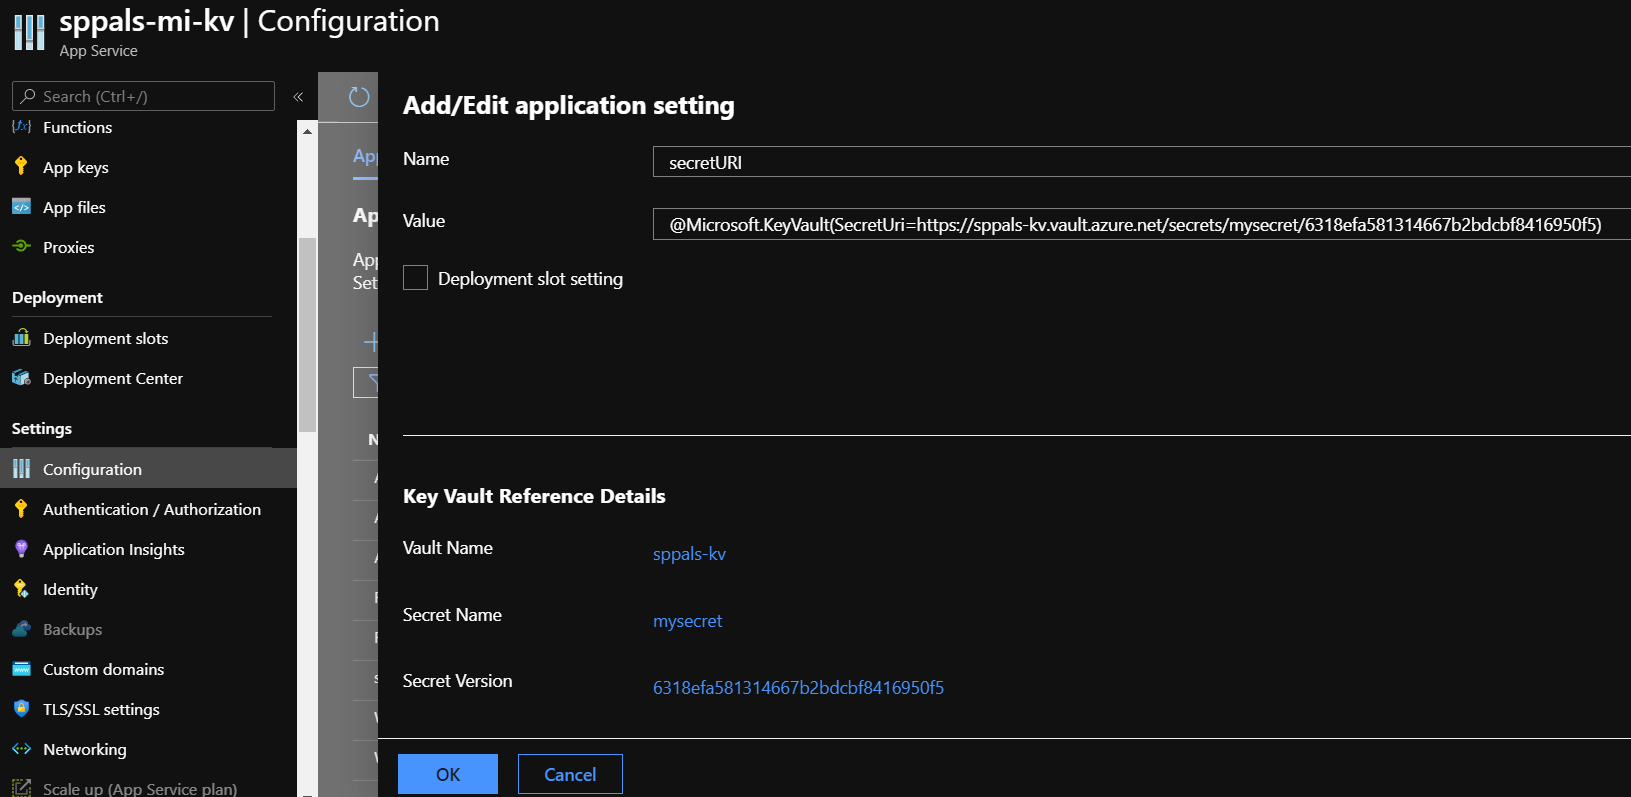Screen dimensions: 1631x797
Task: Open Functions menu item
Action: 77,127
